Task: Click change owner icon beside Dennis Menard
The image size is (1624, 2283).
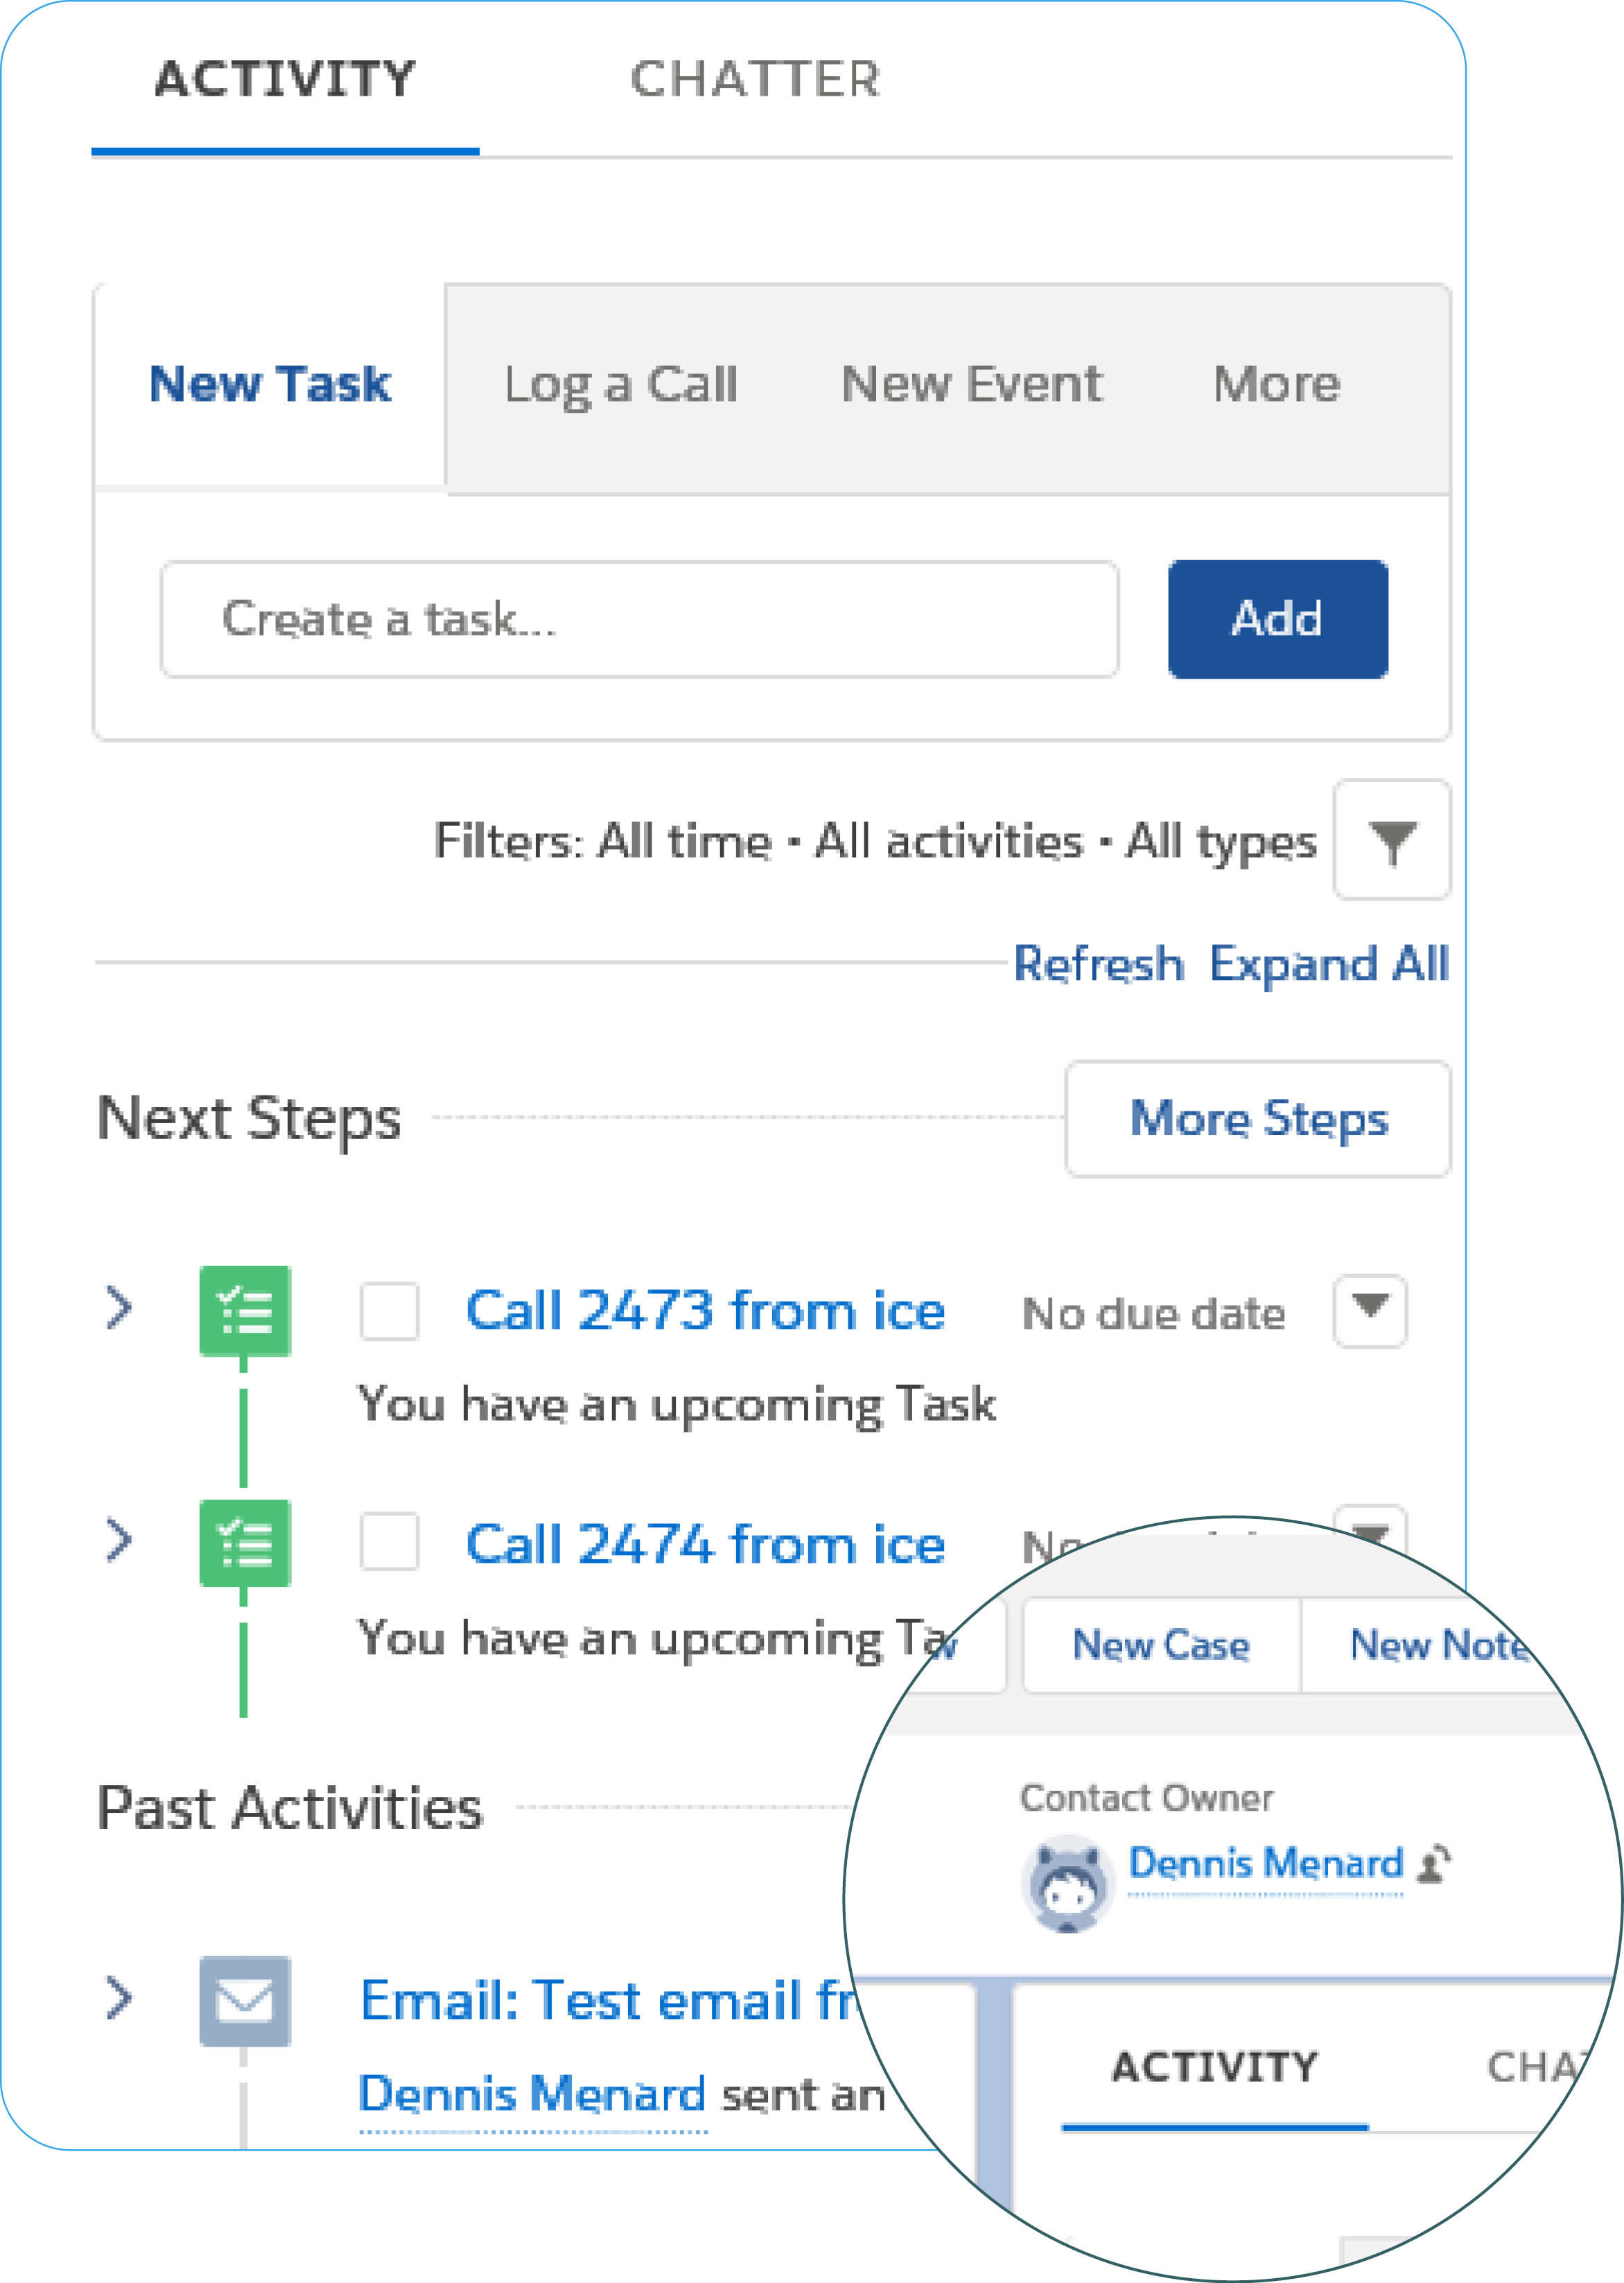Action: point(1435,1863)
